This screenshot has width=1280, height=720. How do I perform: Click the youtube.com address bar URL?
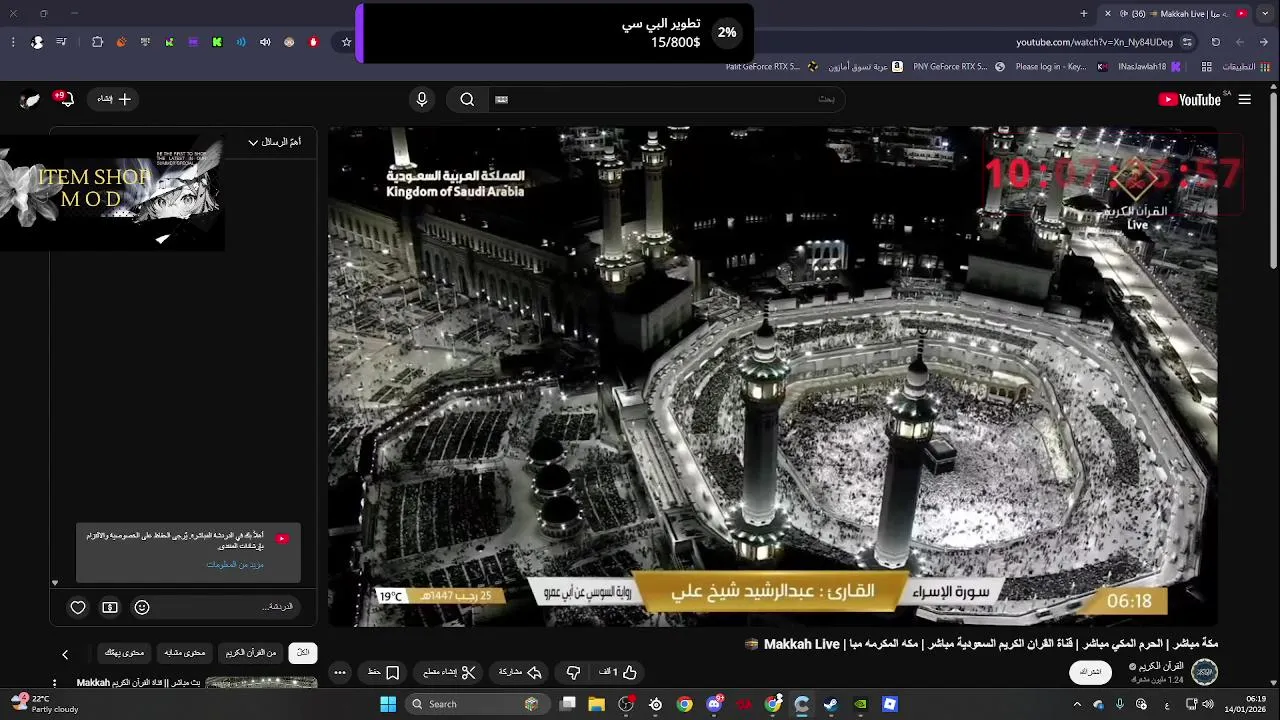click(1094, 42)
